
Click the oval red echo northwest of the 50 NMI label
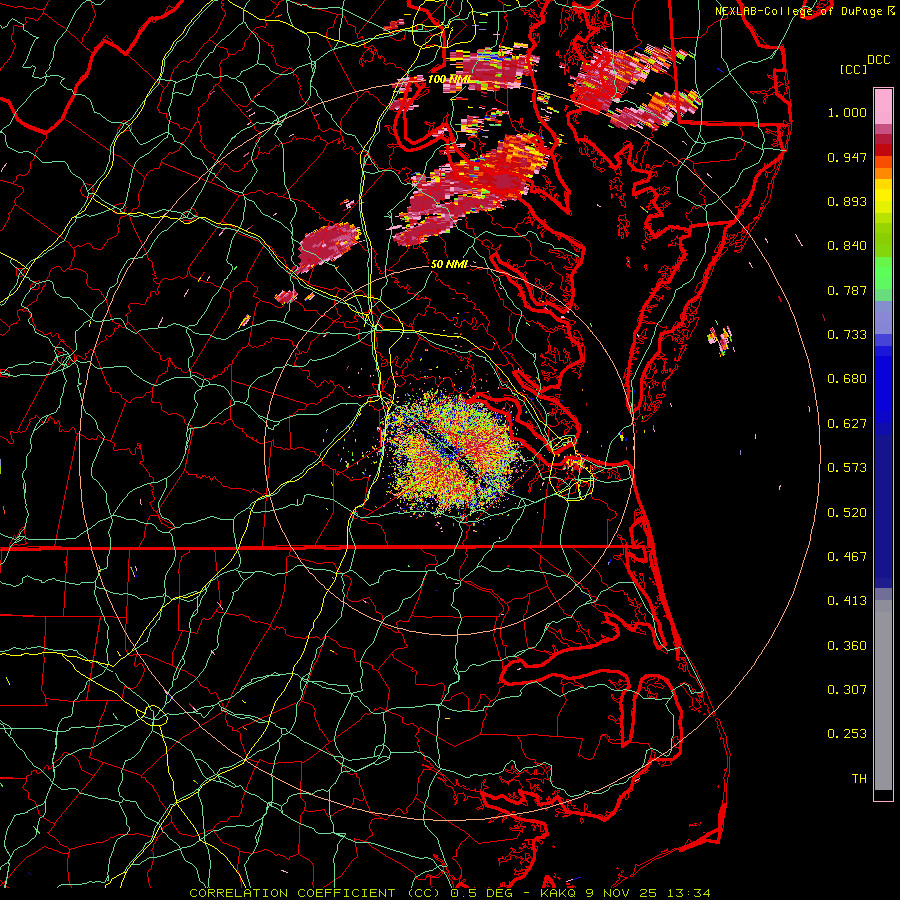327,246
